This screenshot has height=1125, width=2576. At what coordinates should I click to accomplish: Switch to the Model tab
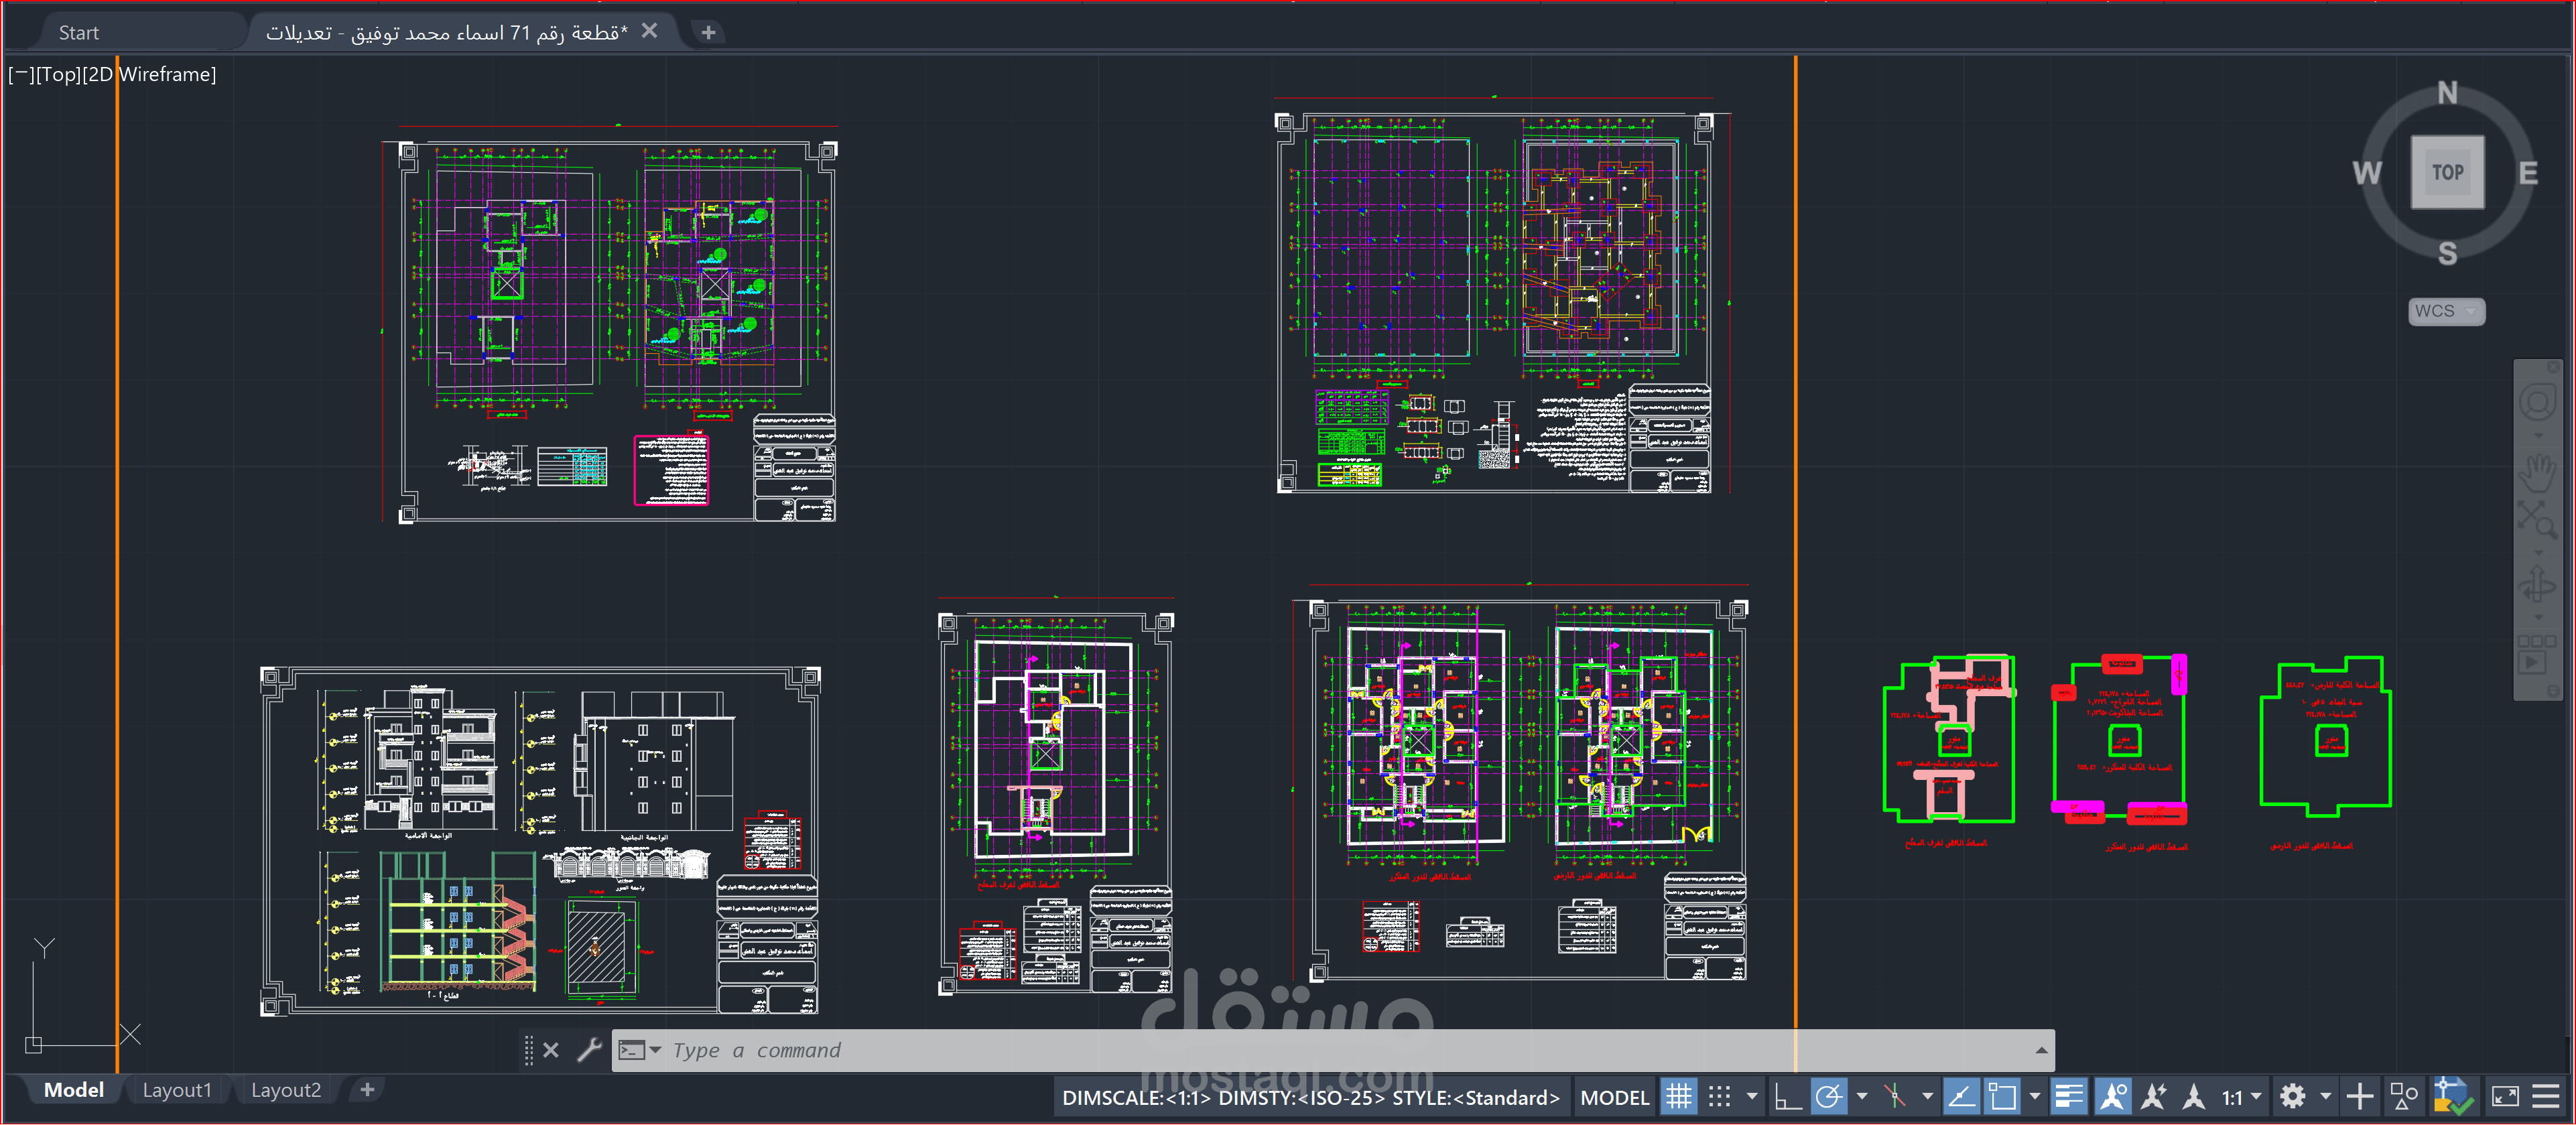[x=73, y=1089]
